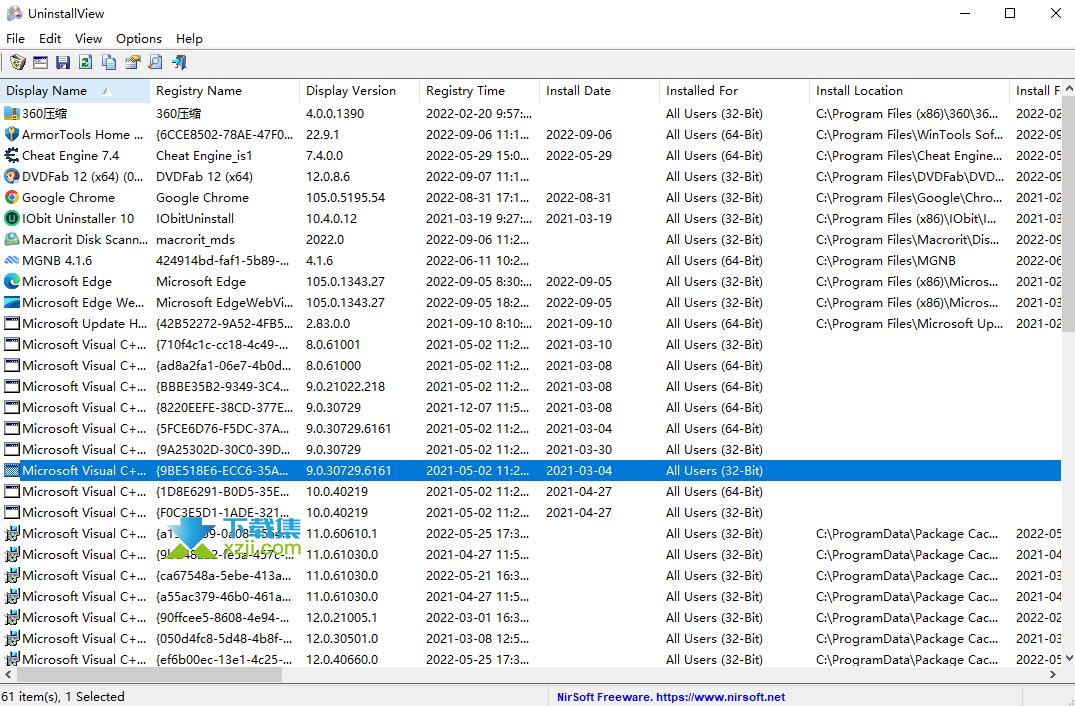1075x706 pixels.
Task: Click the Google Chrome icon in the list
Action: pyautogui.click(x=12, y=197)
